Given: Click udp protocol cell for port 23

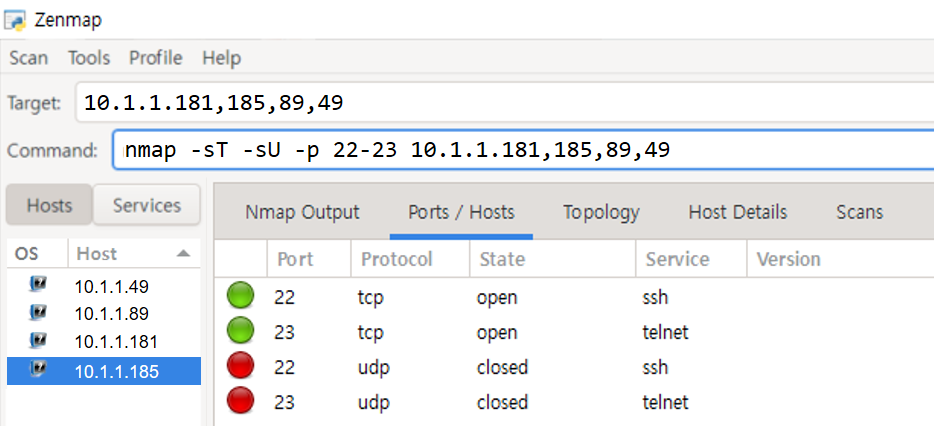Looking at the screenshot, I should (373, 402).
